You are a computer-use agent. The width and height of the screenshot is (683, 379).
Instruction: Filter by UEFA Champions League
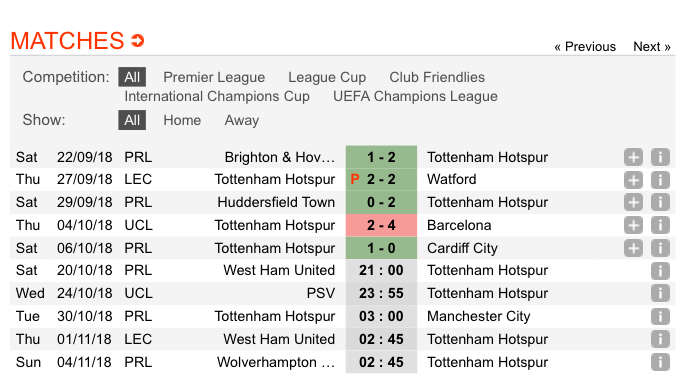coord(415,96)
